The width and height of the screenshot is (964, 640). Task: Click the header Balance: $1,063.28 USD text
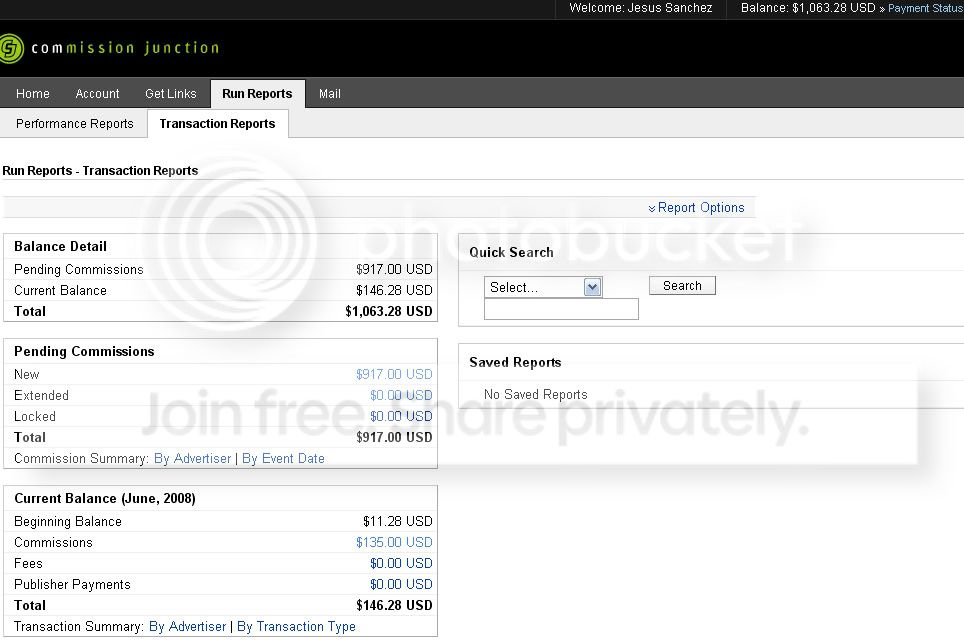point(808,8)
